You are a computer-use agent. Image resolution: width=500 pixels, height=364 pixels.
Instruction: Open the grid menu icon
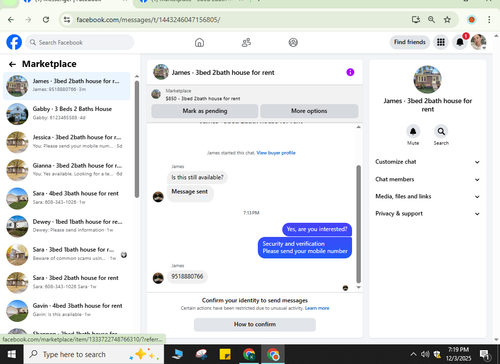click(441, 42)
